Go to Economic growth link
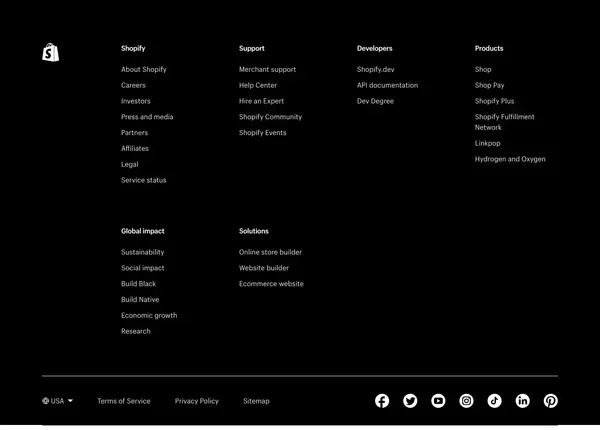 (x=149, y=315)
